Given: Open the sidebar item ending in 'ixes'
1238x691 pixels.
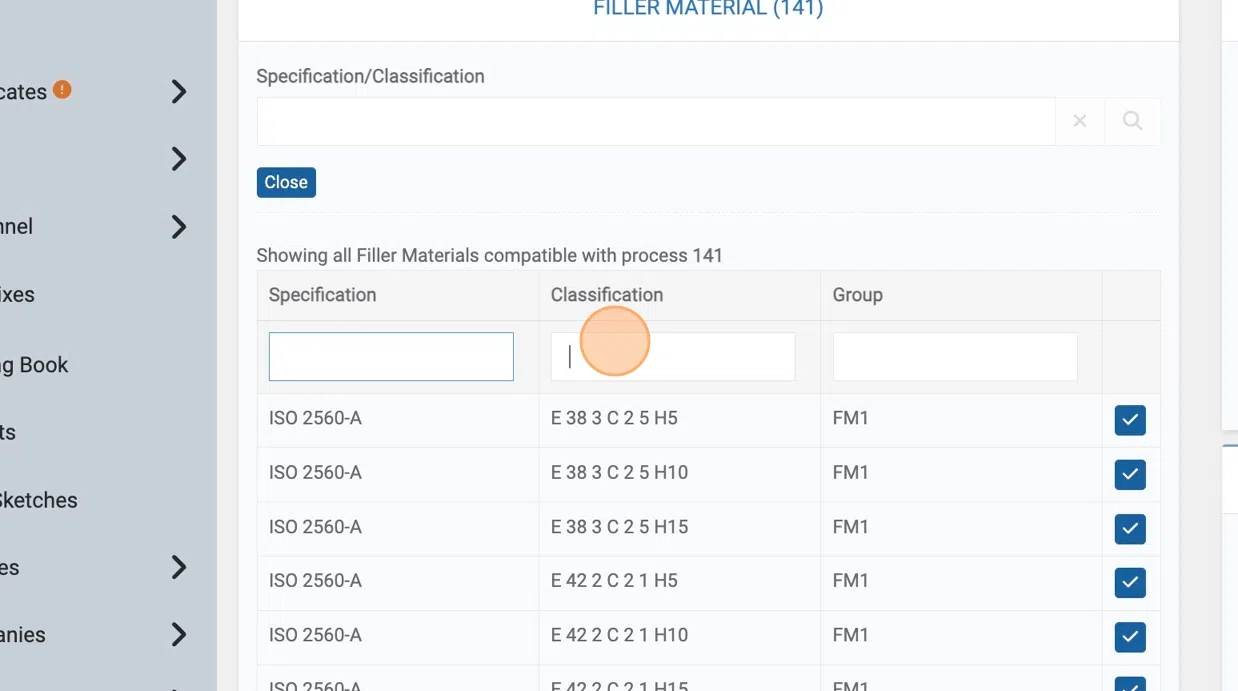Looking at the screenshot, I should 17,295.
